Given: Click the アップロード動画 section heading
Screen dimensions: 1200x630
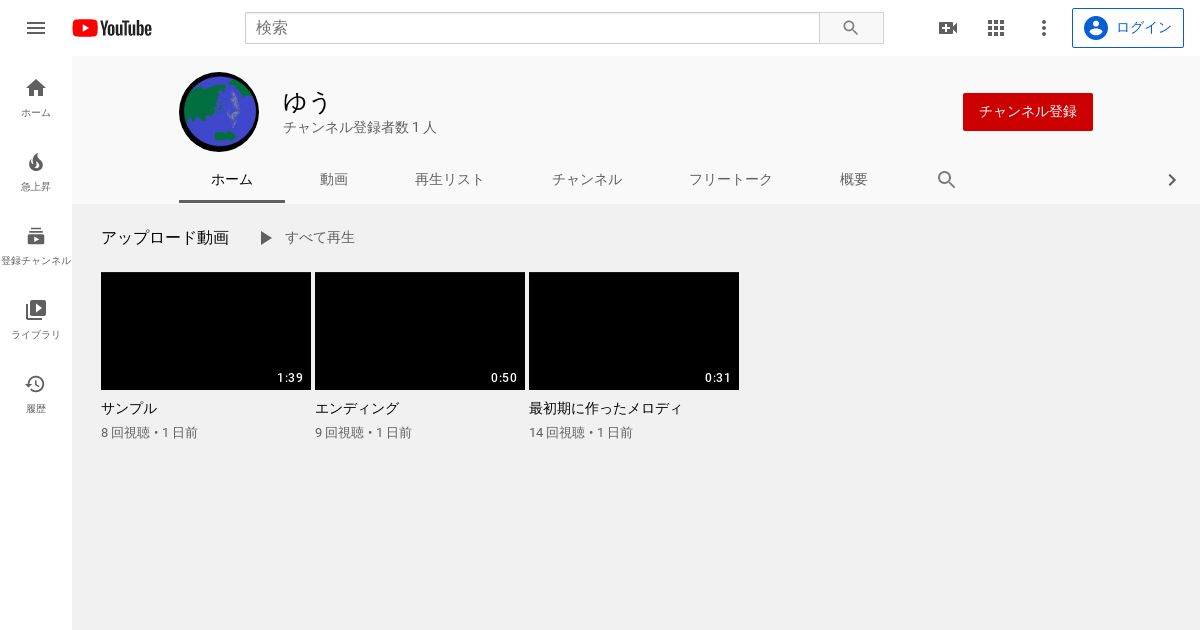Looking at the screenshot, I should coord(165,238).
